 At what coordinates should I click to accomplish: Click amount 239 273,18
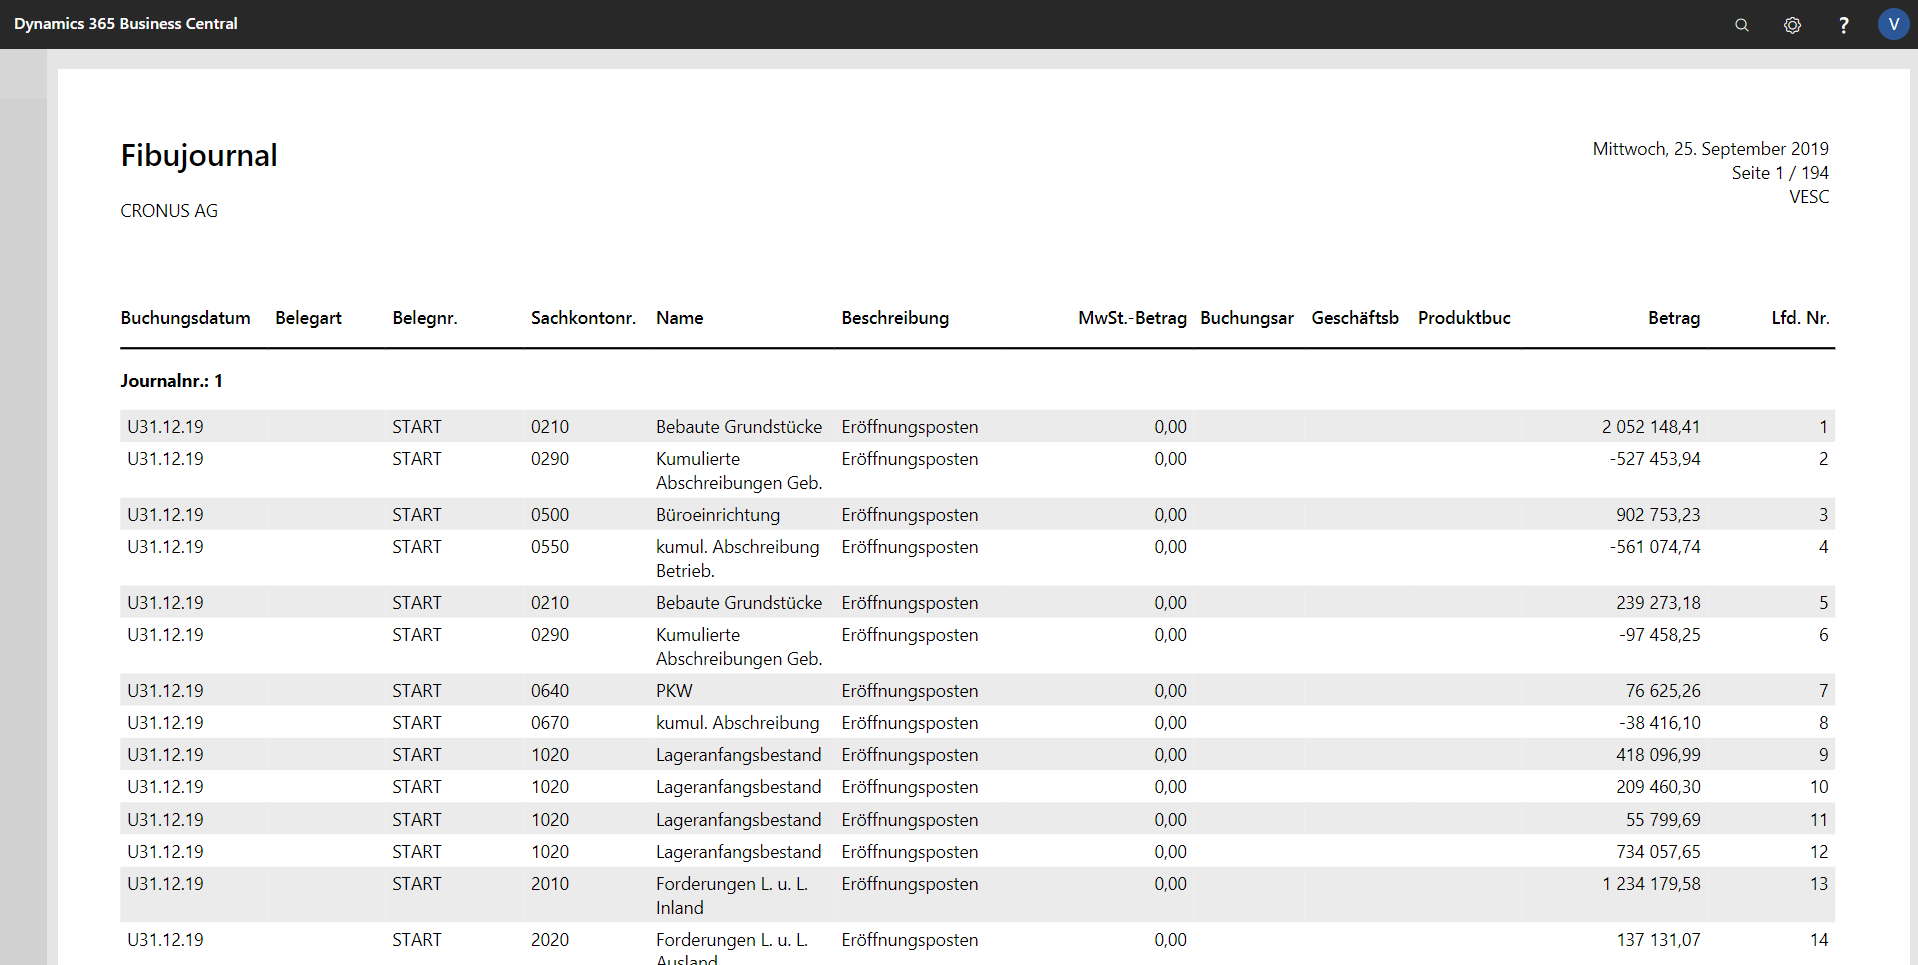coord(1658,603)
